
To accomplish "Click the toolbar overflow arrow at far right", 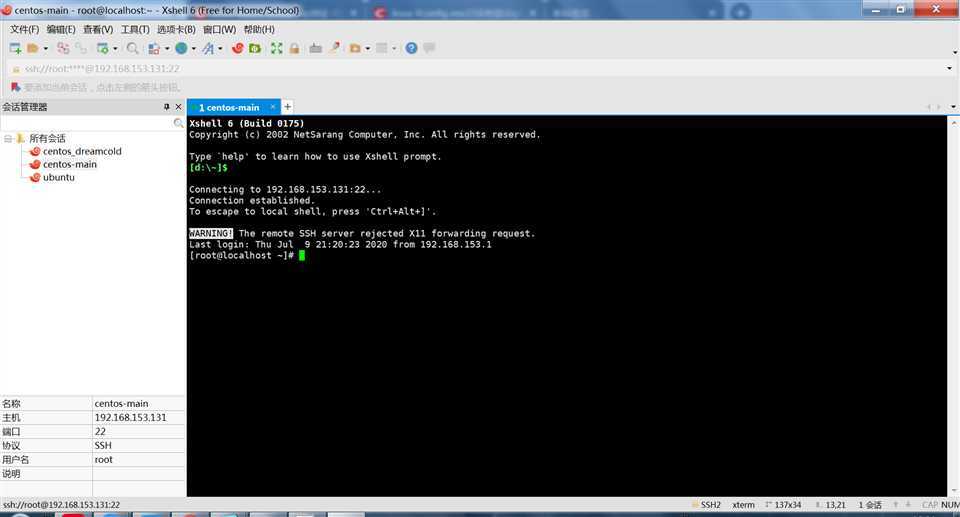I will [x=954, y=53].
